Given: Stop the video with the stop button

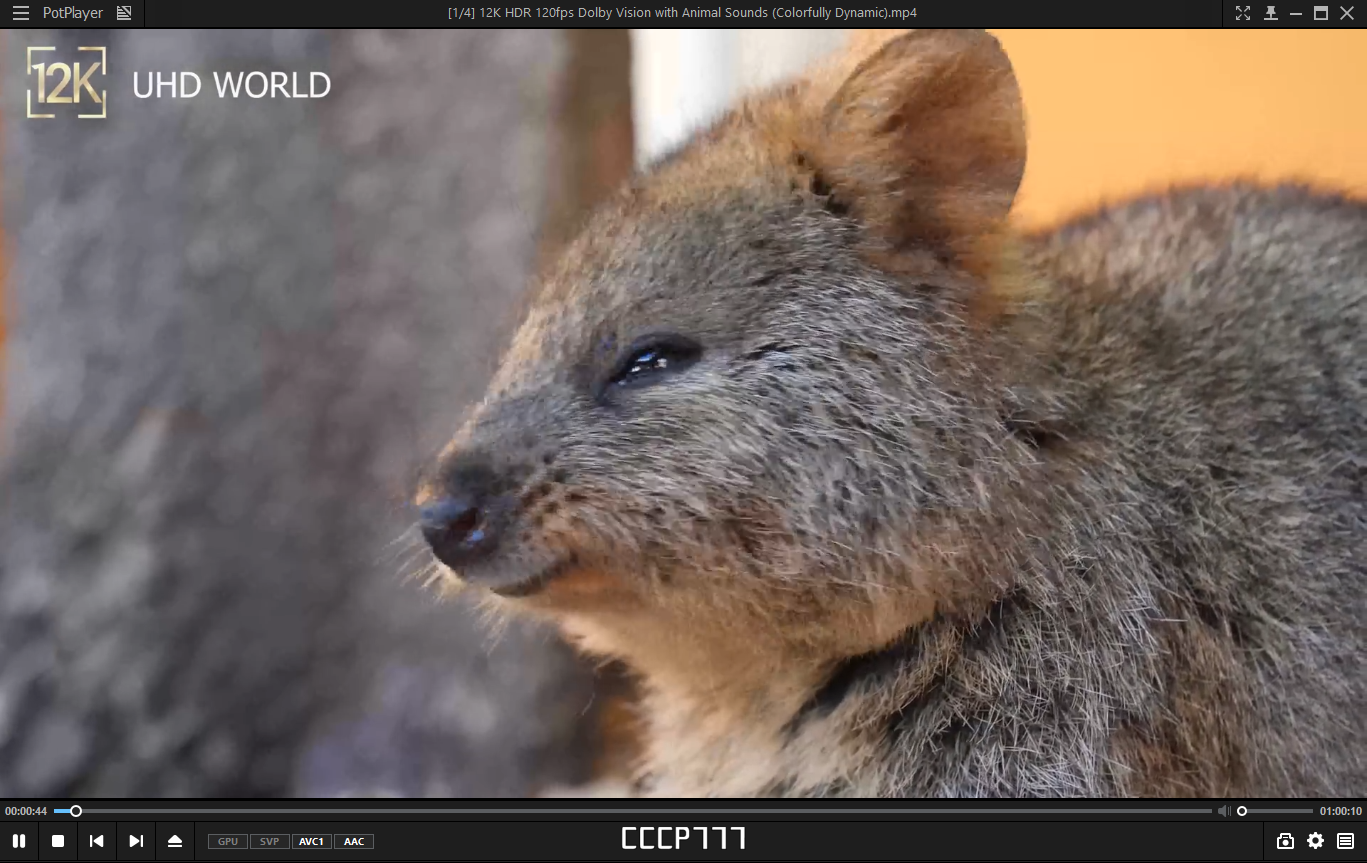Looking at the screenshot, I should pos(58,841).
